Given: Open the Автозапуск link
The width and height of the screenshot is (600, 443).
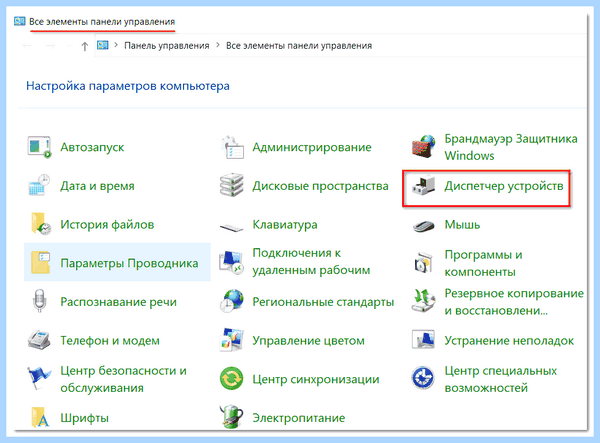Looking at the screenshot, I should [92, 147].
